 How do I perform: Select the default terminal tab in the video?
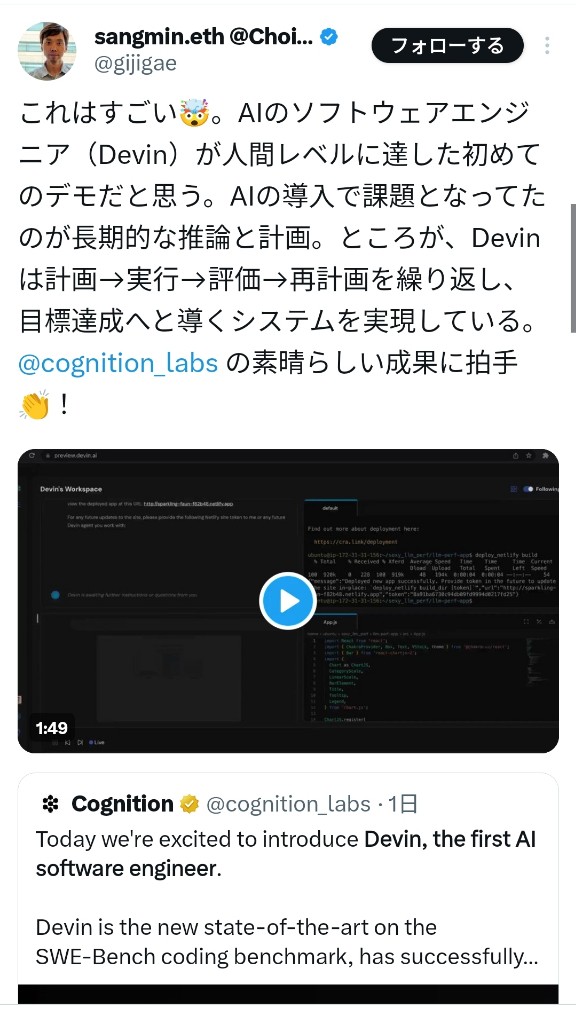click(x=330, y=507)
